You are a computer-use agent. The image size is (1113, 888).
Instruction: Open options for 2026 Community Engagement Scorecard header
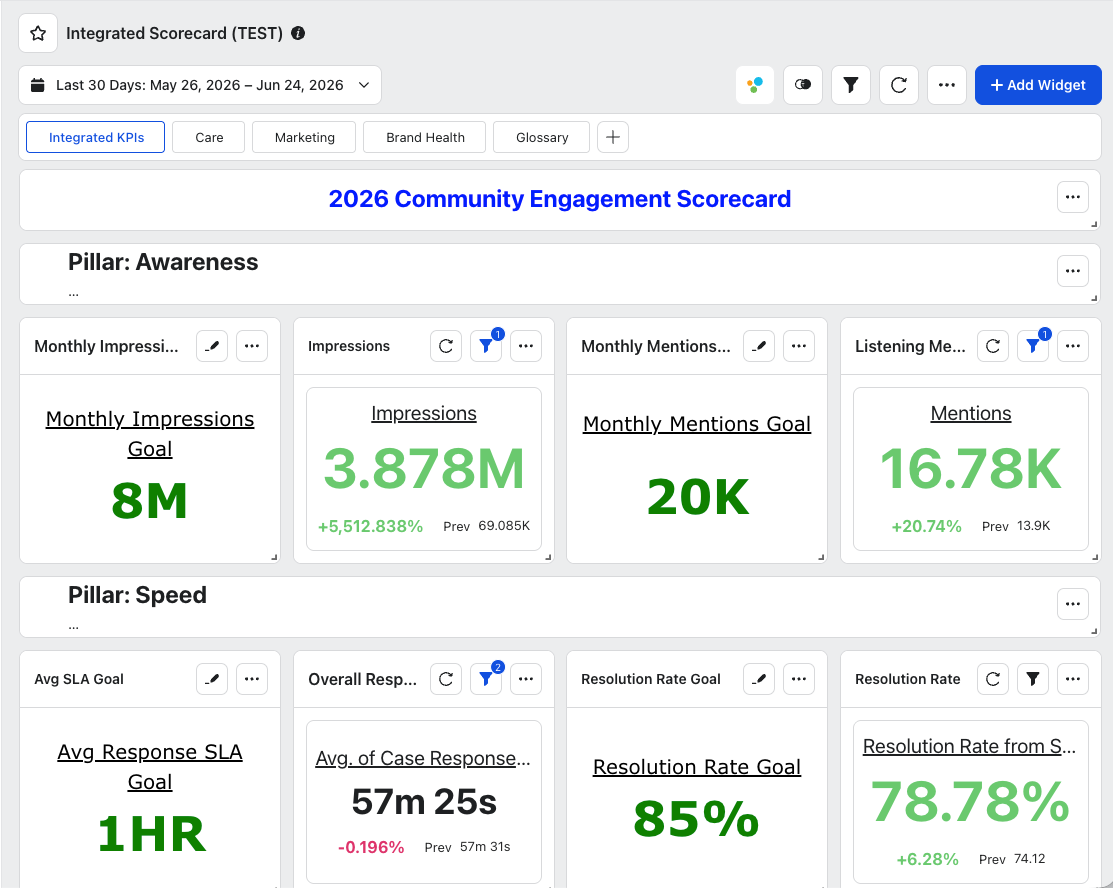pos(1073,197)
